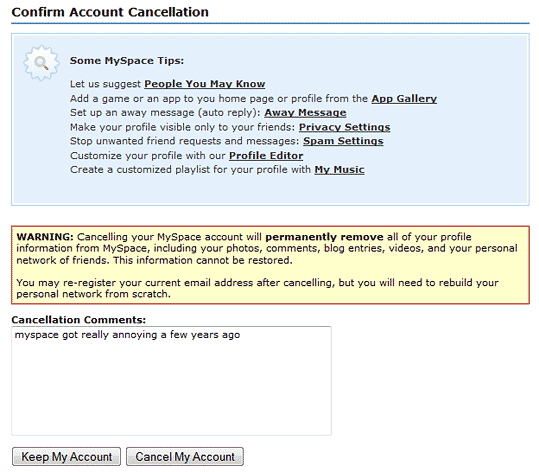Visit the My Music link
The height and width of the screenshot is (472, 539).
click(x=339, y=170)
